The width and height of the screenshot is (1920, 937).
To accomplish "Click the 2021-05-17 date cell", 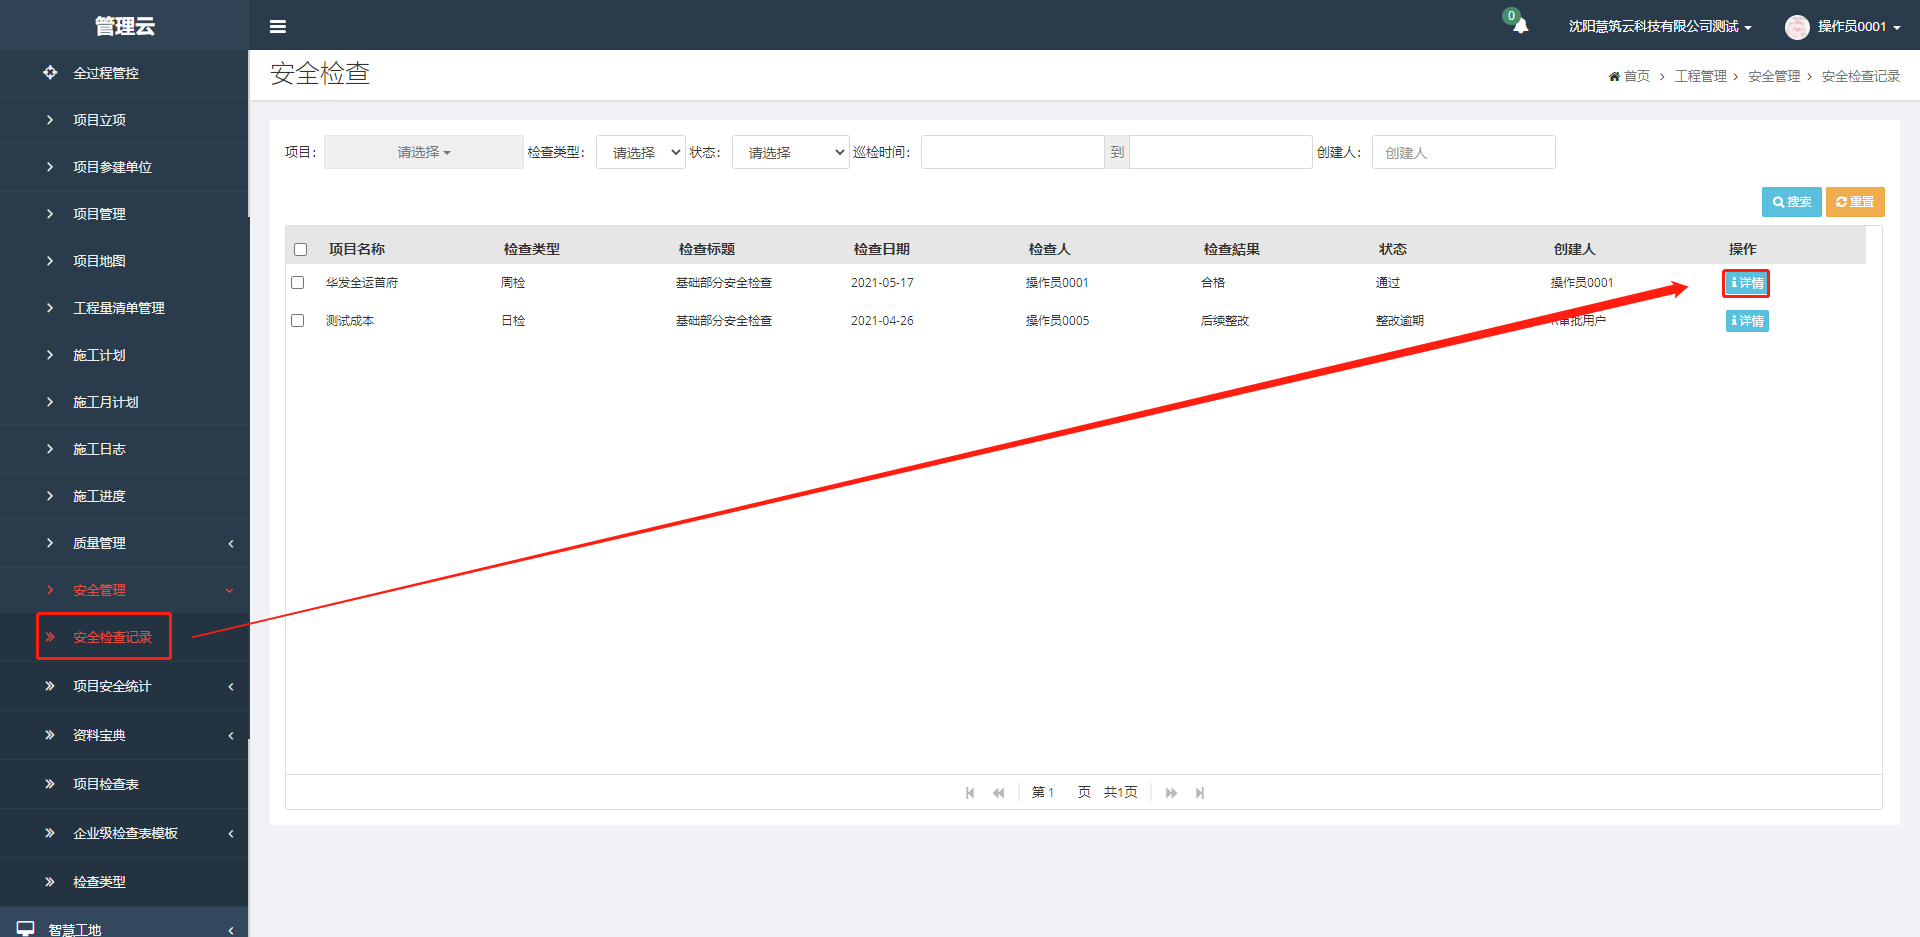I will click(x=882, y=283).
